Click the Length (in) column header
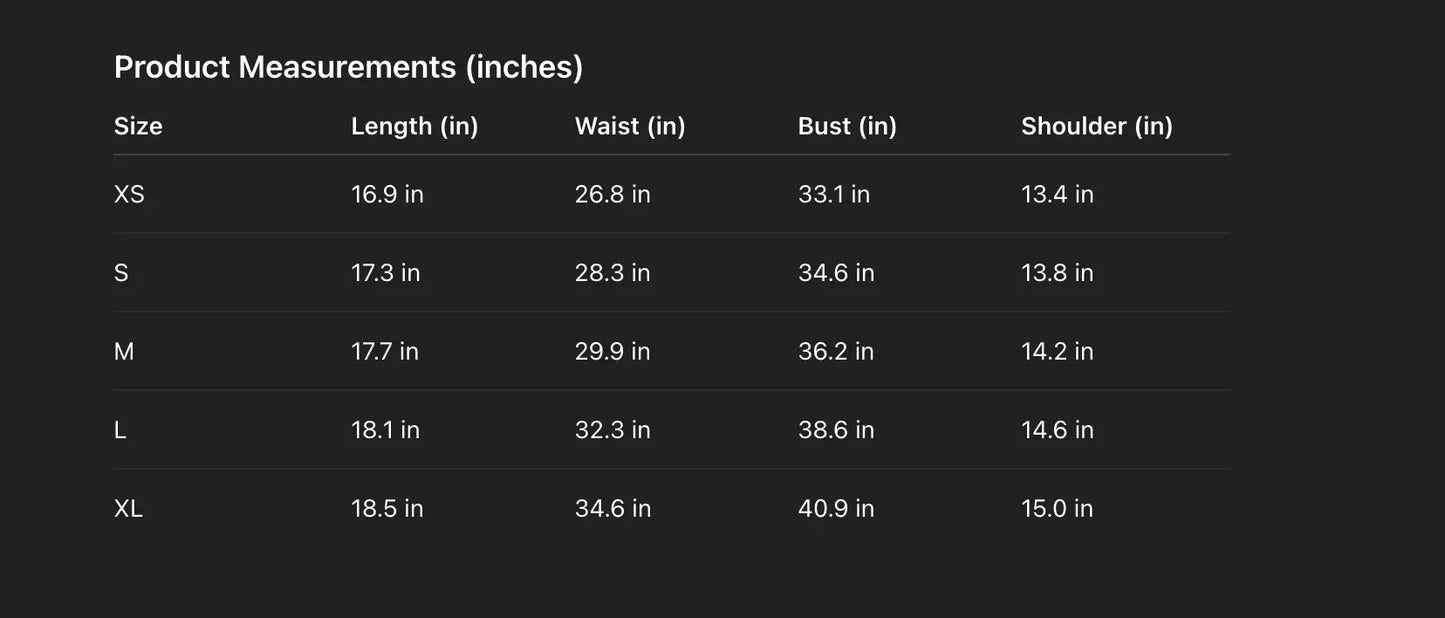The height and width of the screenshot is (618, 1445). pyautogui.click(x=414, y=126)
